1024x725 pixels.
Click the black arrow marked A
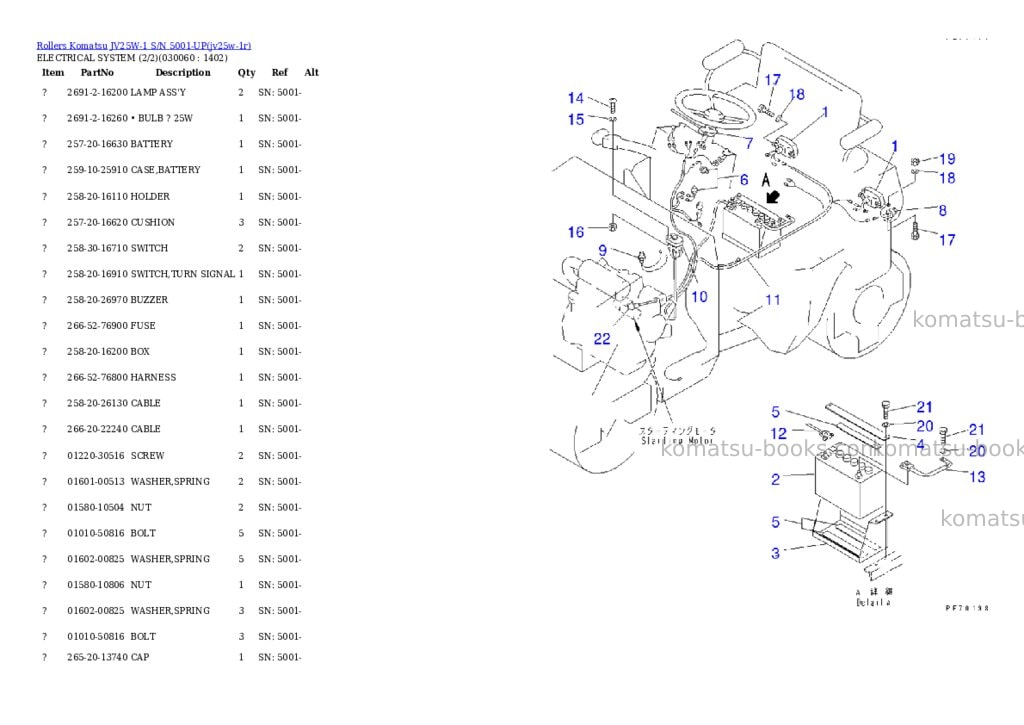773,196
